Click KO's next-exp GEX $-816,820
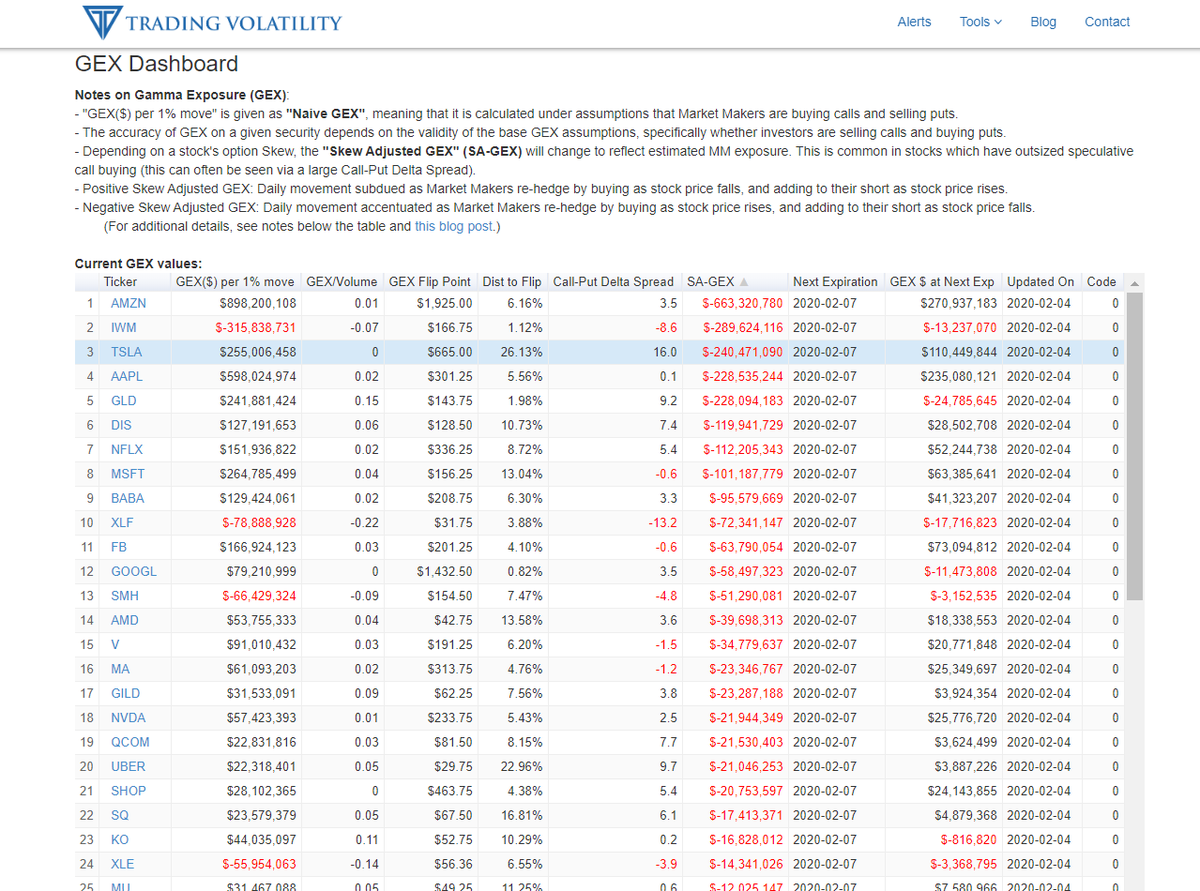1200x891 pixels. [967, 839]
